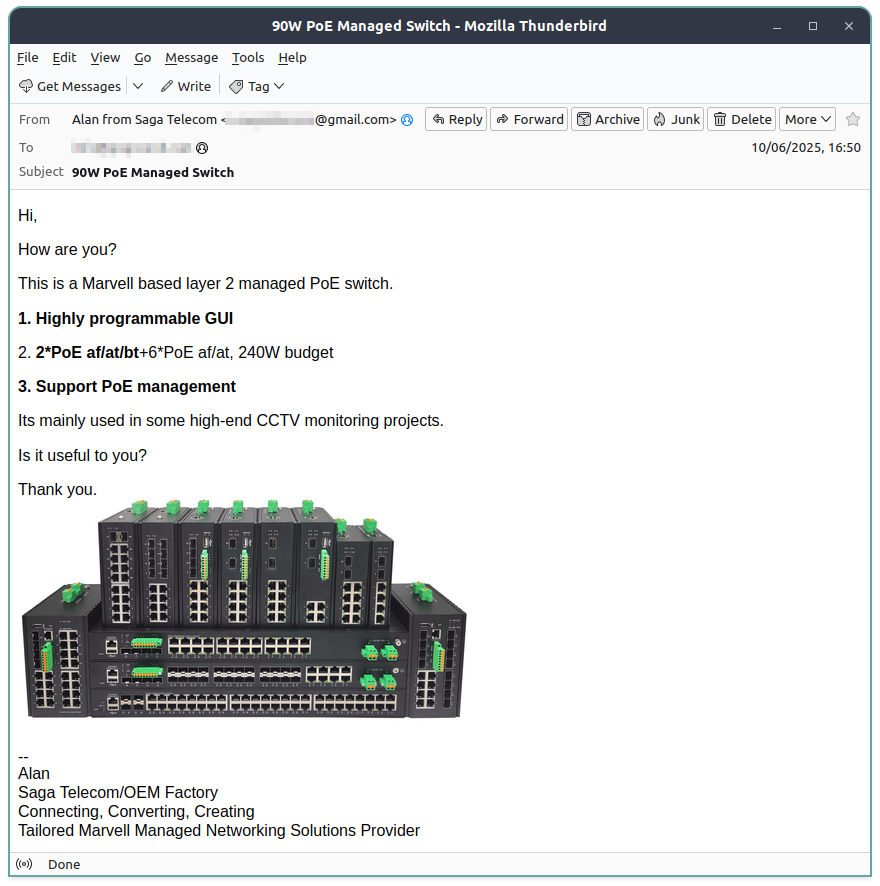
Task: Open the Tools menu
Action: click(248, 58)
